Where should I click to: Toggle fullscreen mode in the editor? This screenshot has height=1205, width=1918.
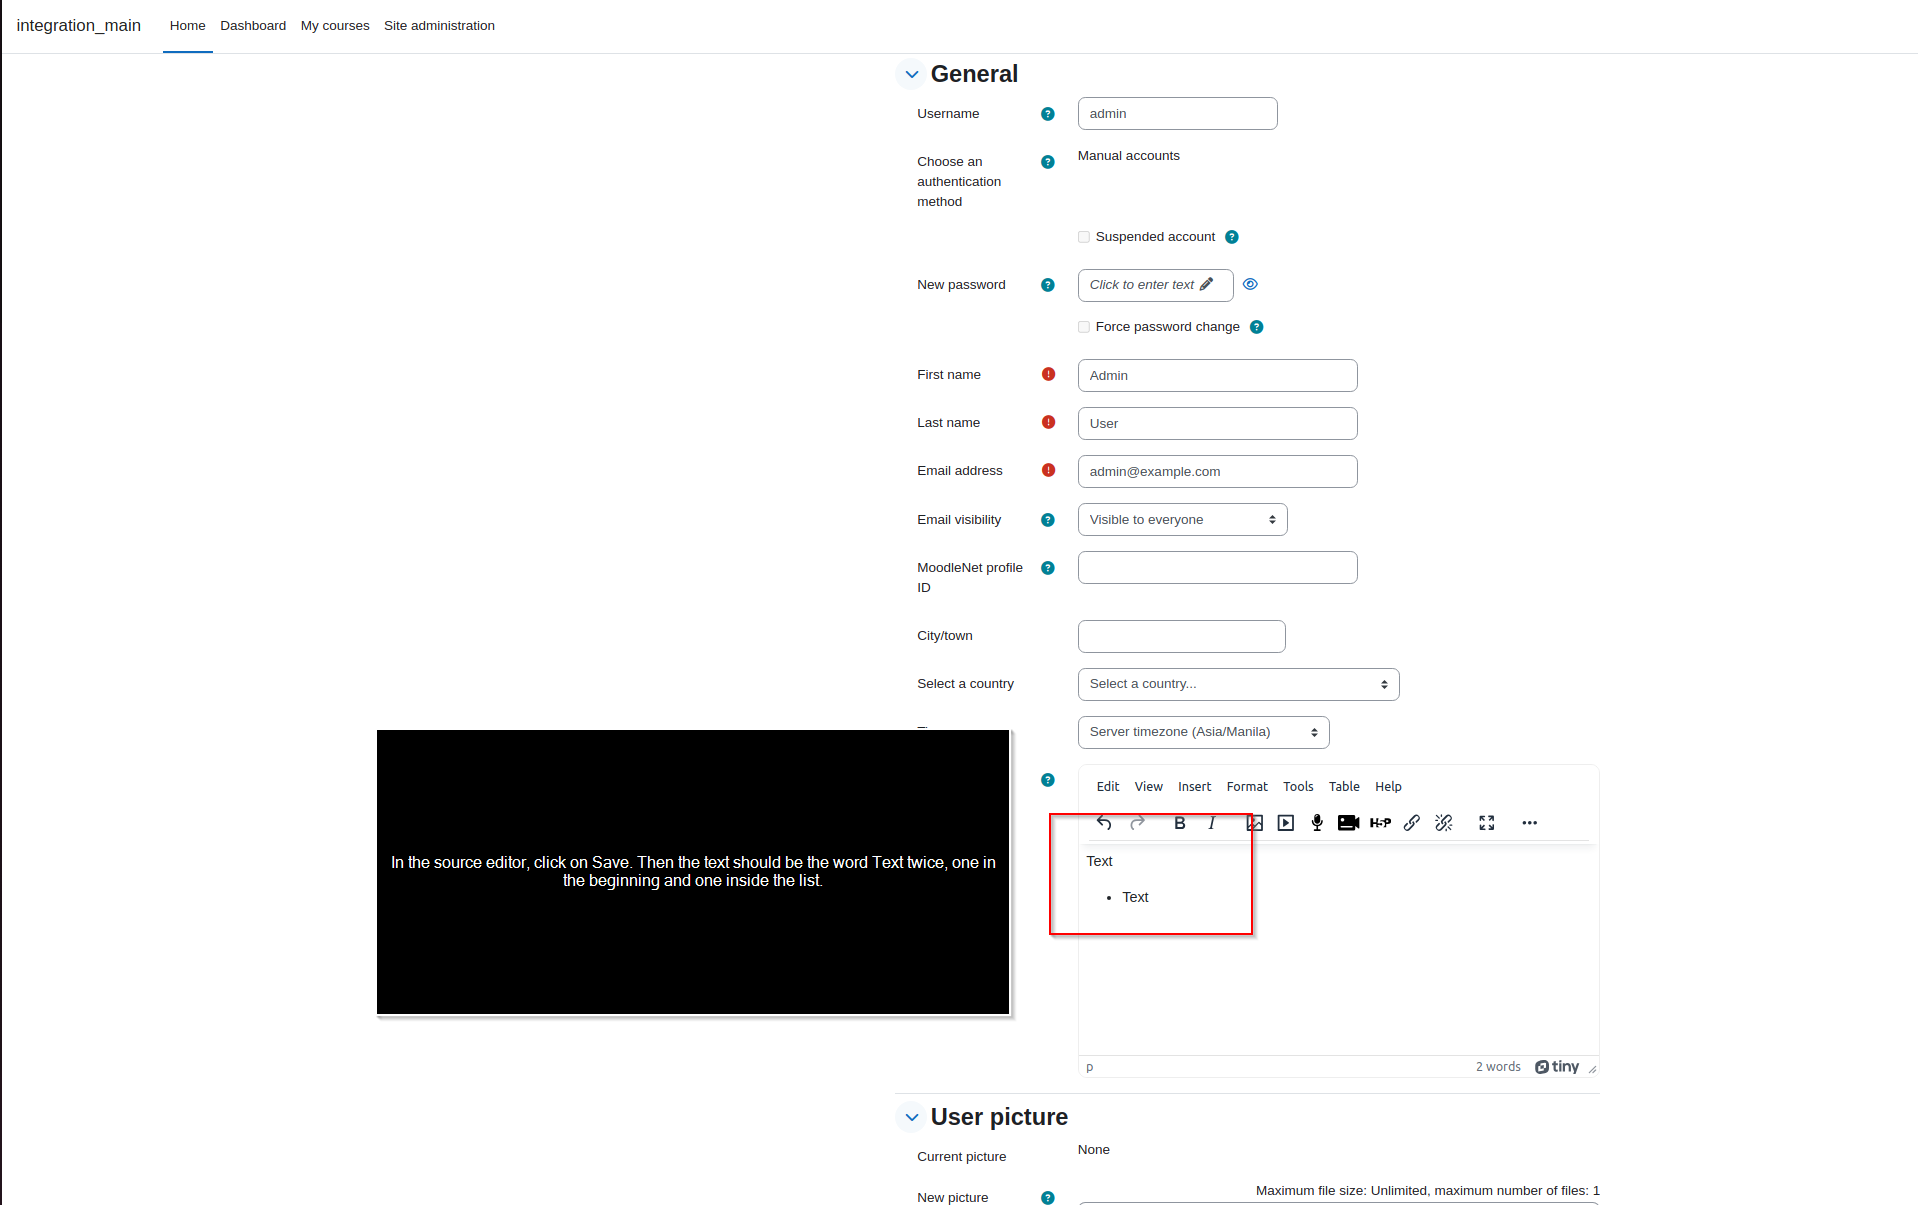(x=1487, y=823)
